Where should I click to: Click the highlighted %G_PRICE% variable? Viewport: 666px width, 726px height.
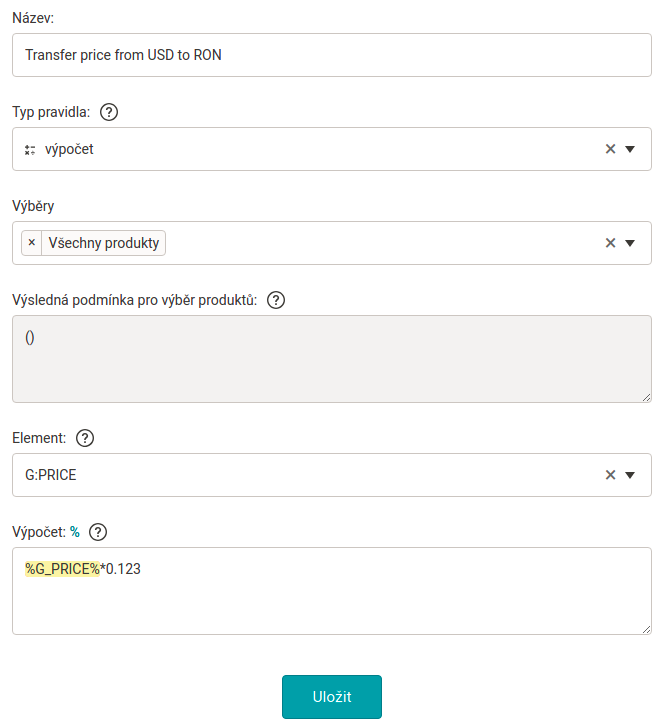(62, 569)
